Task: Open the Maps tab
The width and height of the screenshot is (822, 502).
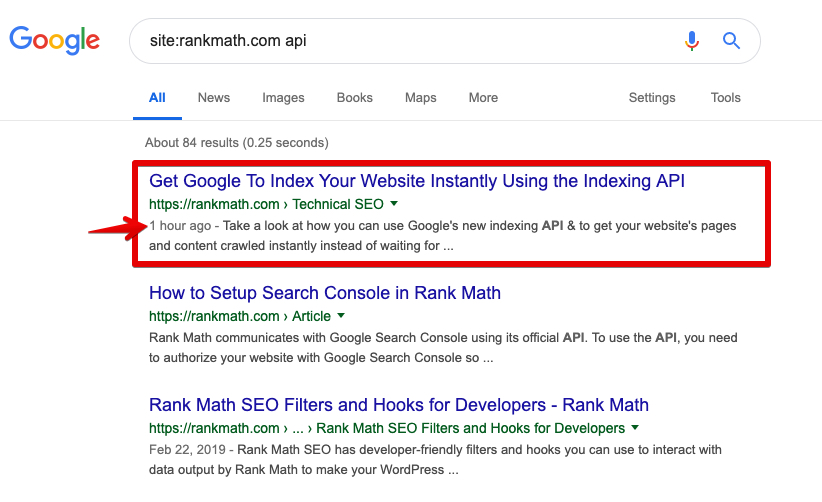Action: click(420, 97)
